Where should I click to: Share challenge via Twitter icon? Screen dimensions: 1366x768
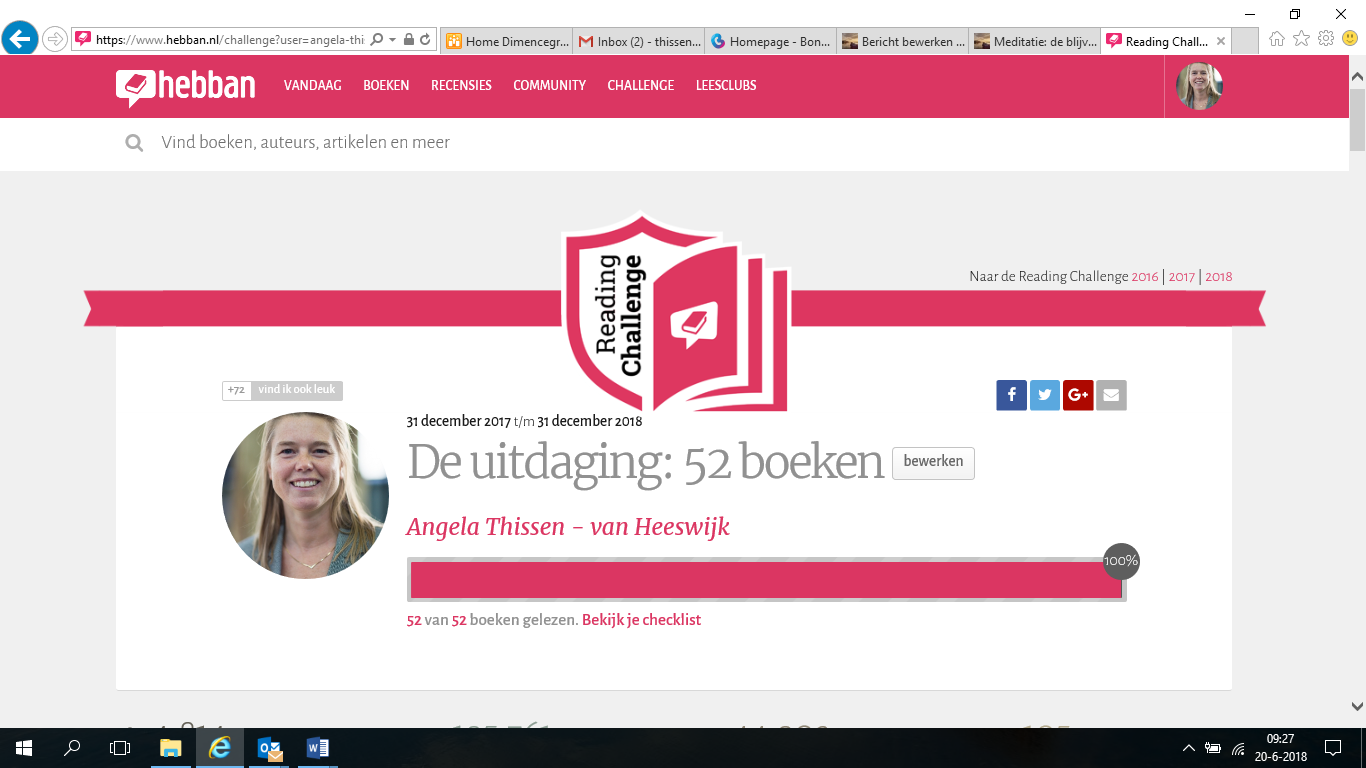(1044, 395)
